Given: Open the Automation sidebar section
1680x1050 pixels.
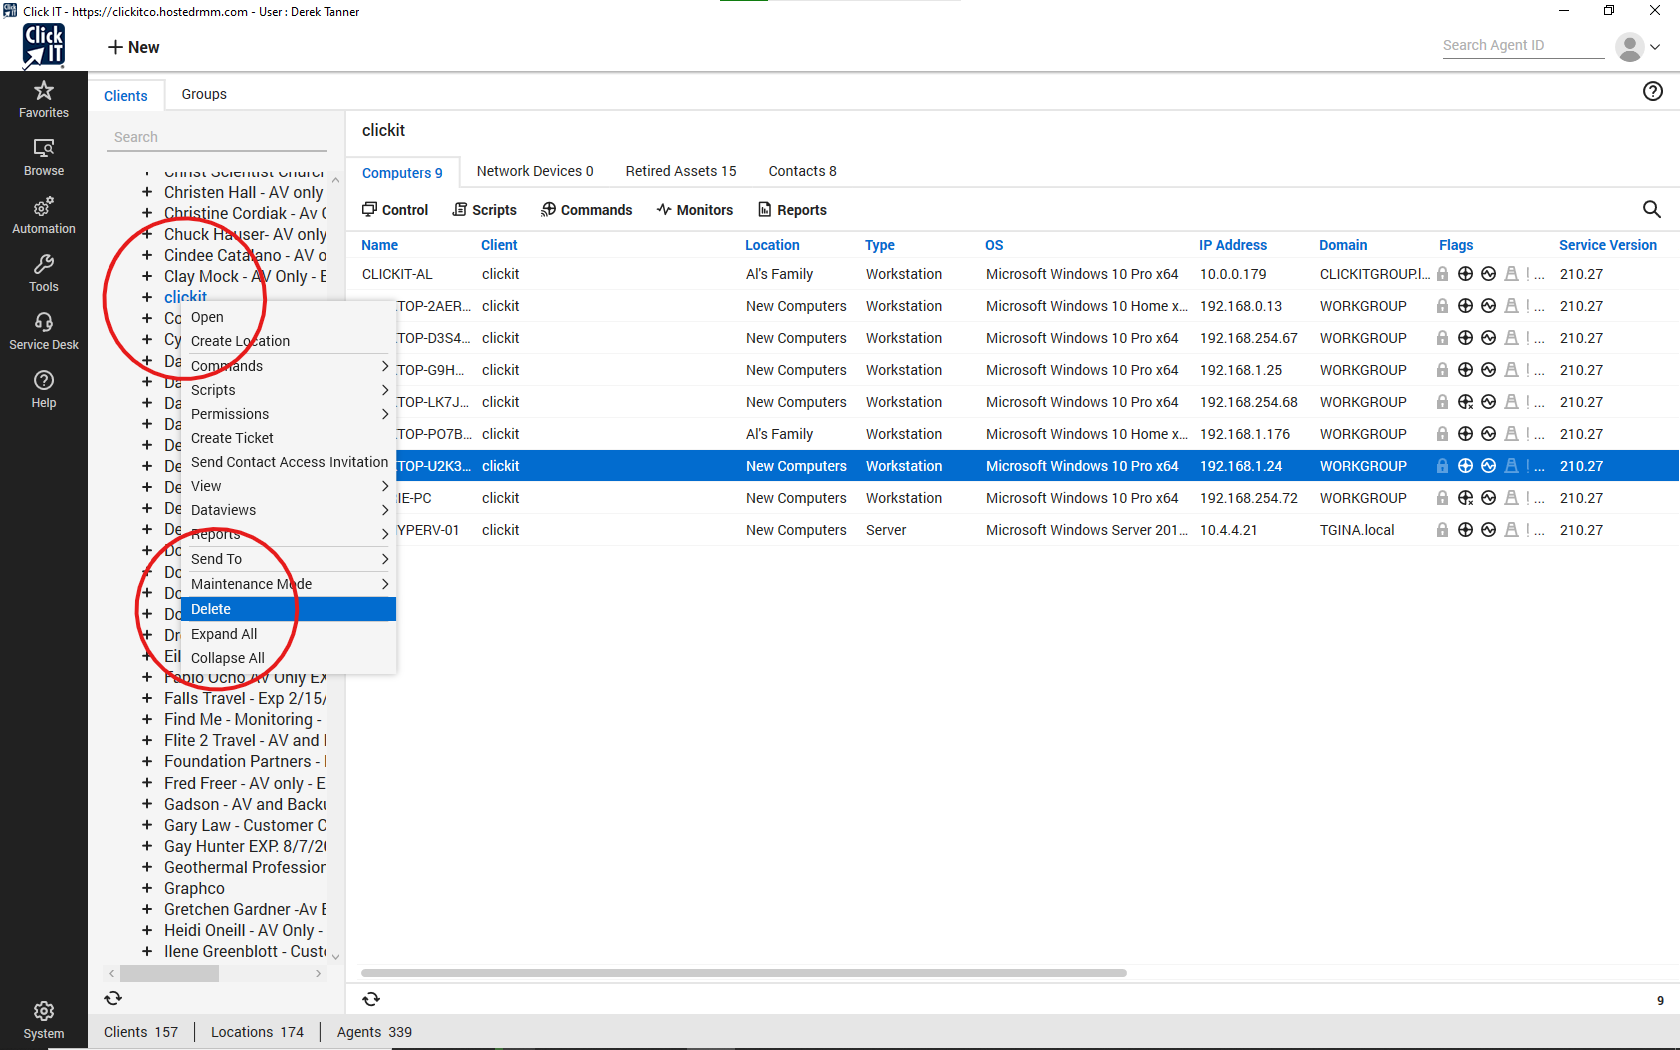Looking at the screenshot, I should click(44, 216).
